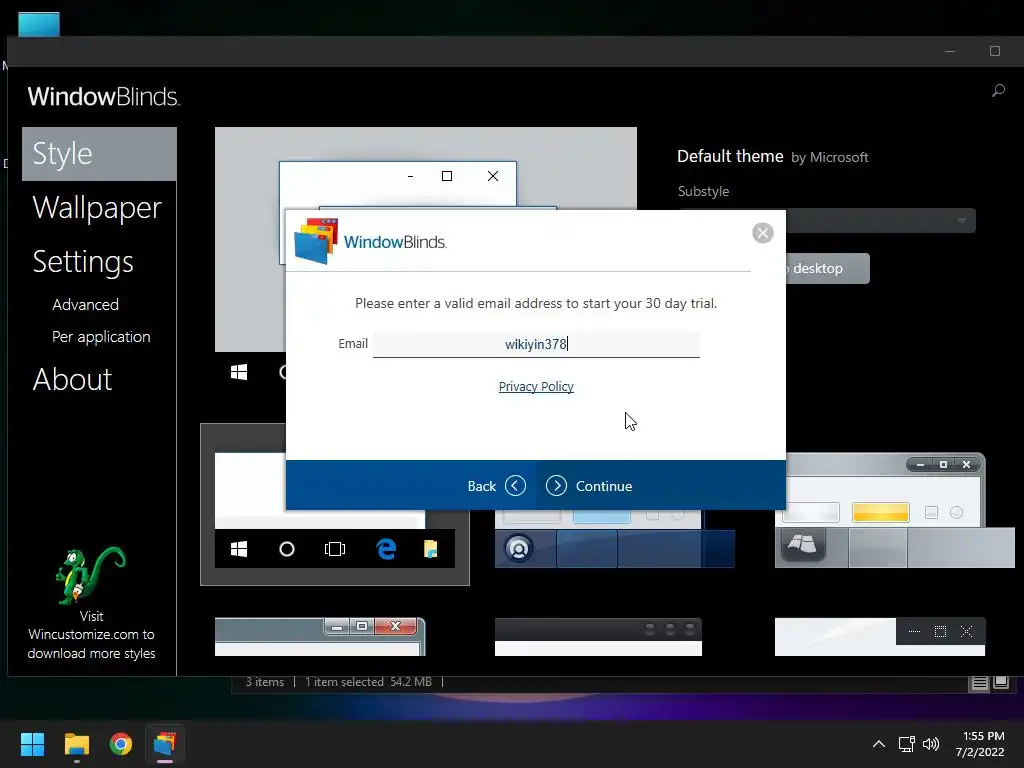Click the apply to desktop button
The height and width of the screenshot is (768, 1024).
[827, 268]
